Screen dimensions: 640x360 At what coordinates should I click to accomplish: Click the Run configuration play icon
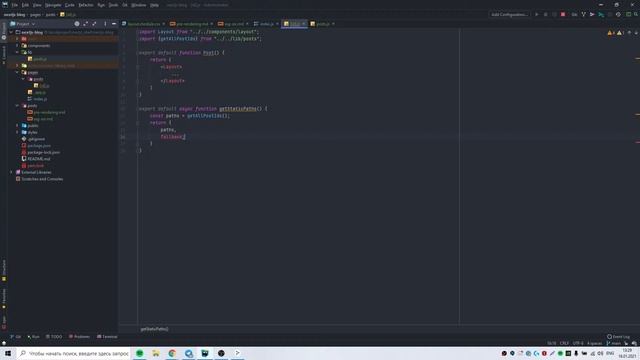537,14
